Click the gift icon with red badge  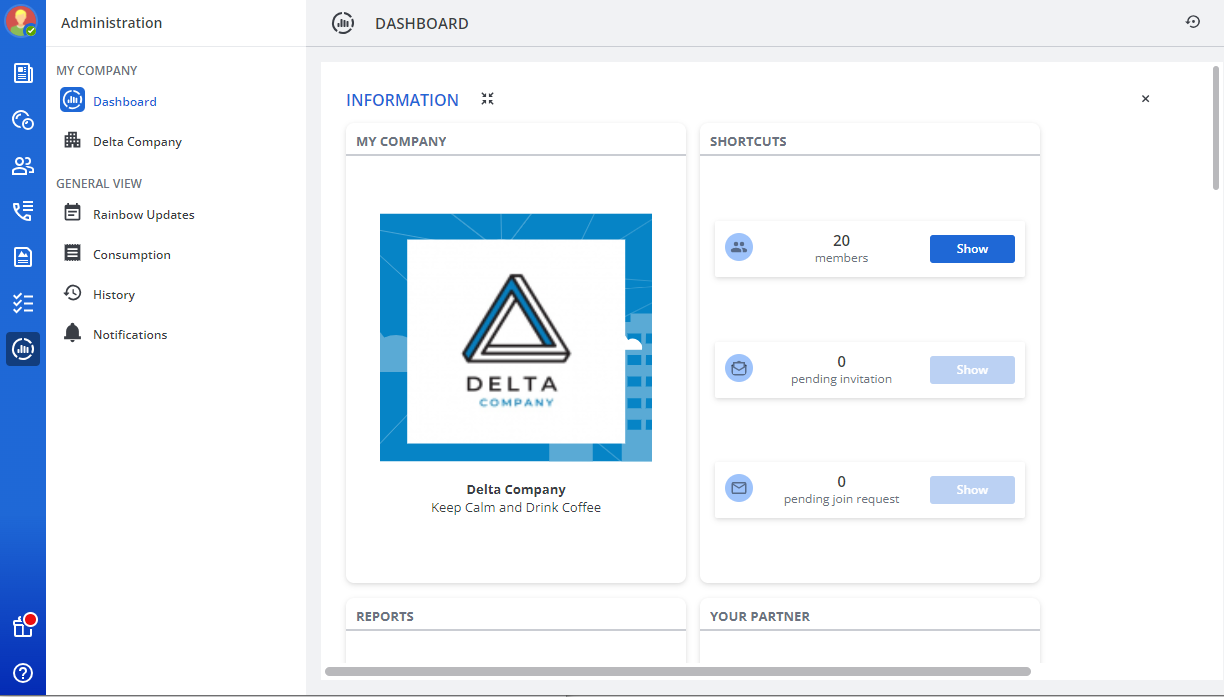[x=23, y=627]
